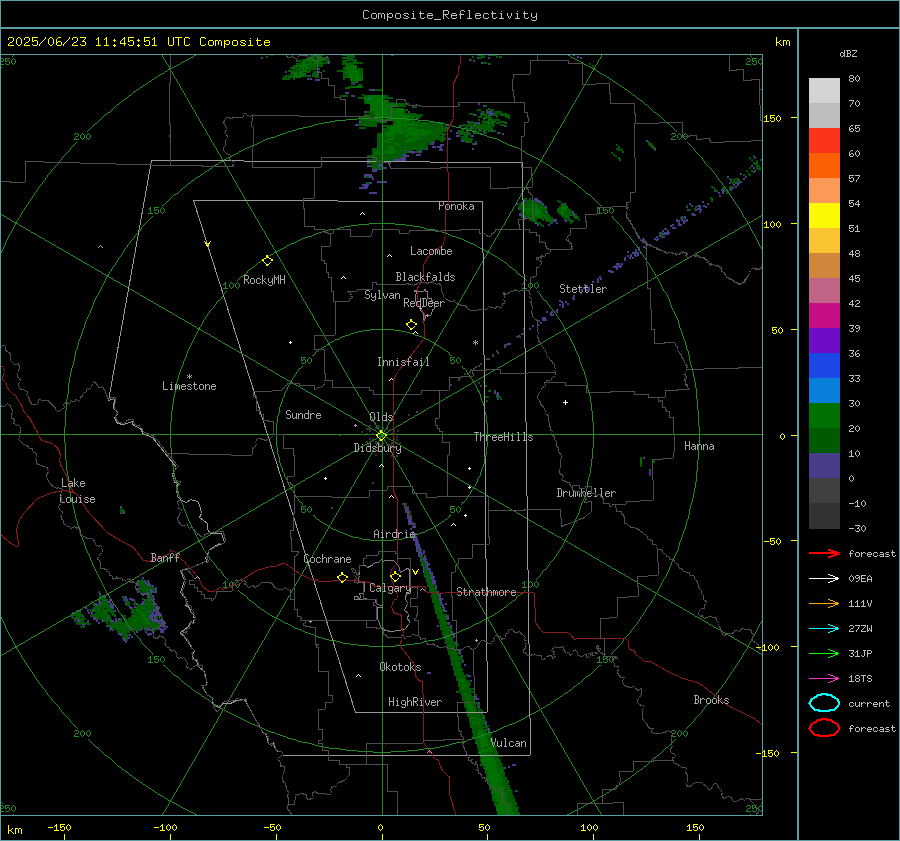This screenshot has height=841, width=900.
Task: Click the yellow diamond marker near Cochrane
Action: click(343, 577)
